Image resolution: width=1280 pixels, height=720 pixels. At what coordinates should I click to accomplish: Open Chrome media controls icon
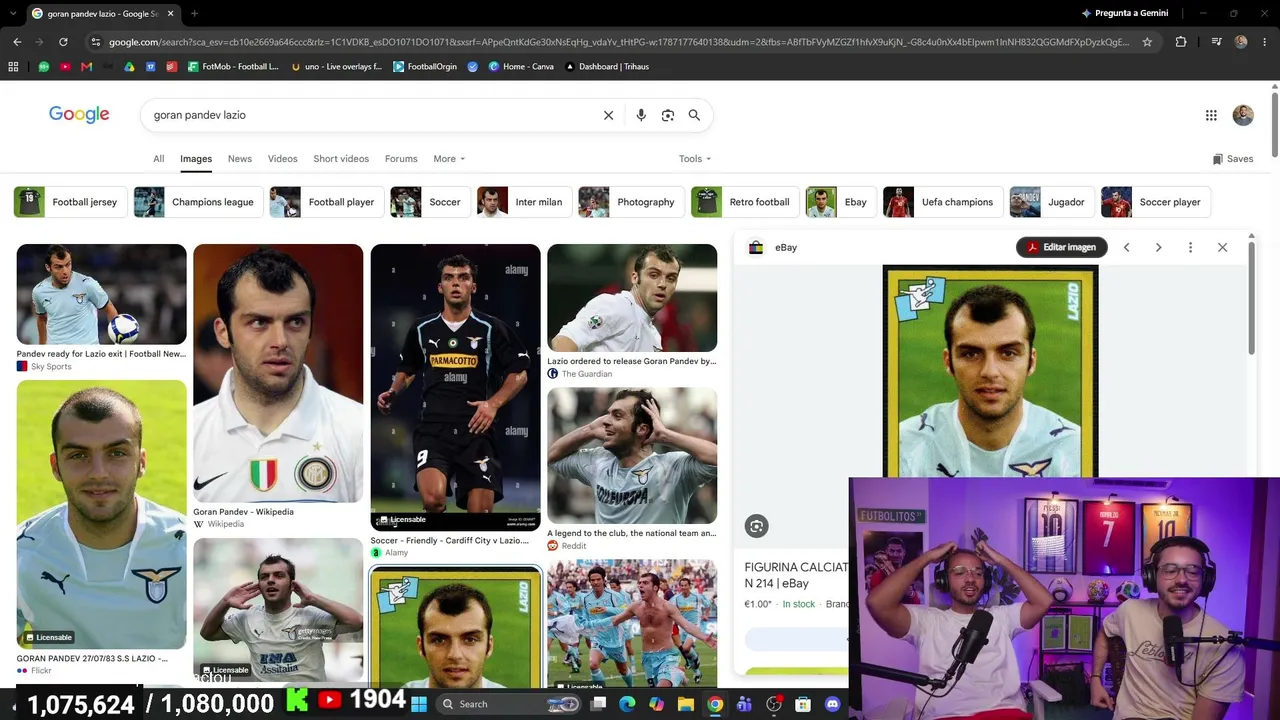coord(1216,42)
